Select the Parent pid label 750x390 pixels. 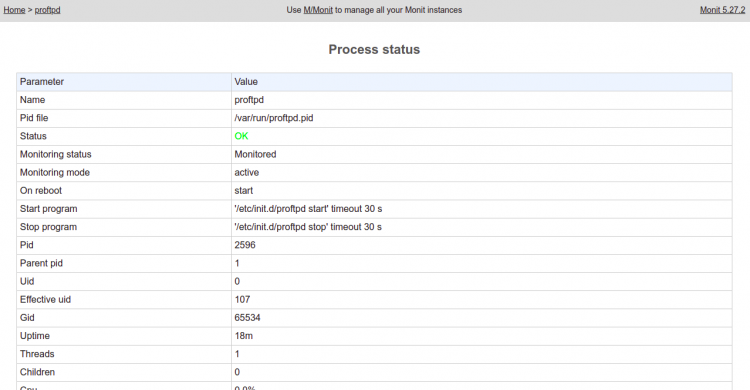(41, 264)
